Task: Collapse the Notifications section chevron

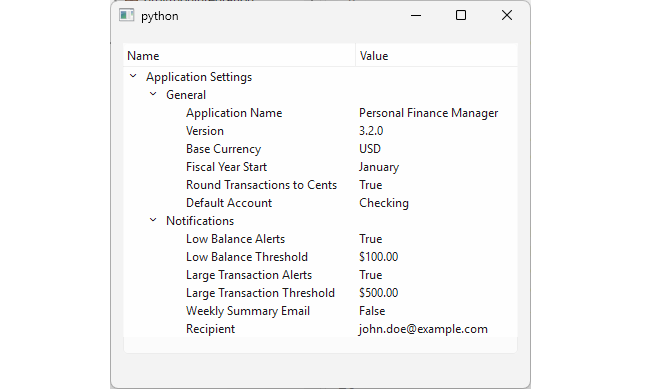Action: pyautogui.click(x=153, y=220)
